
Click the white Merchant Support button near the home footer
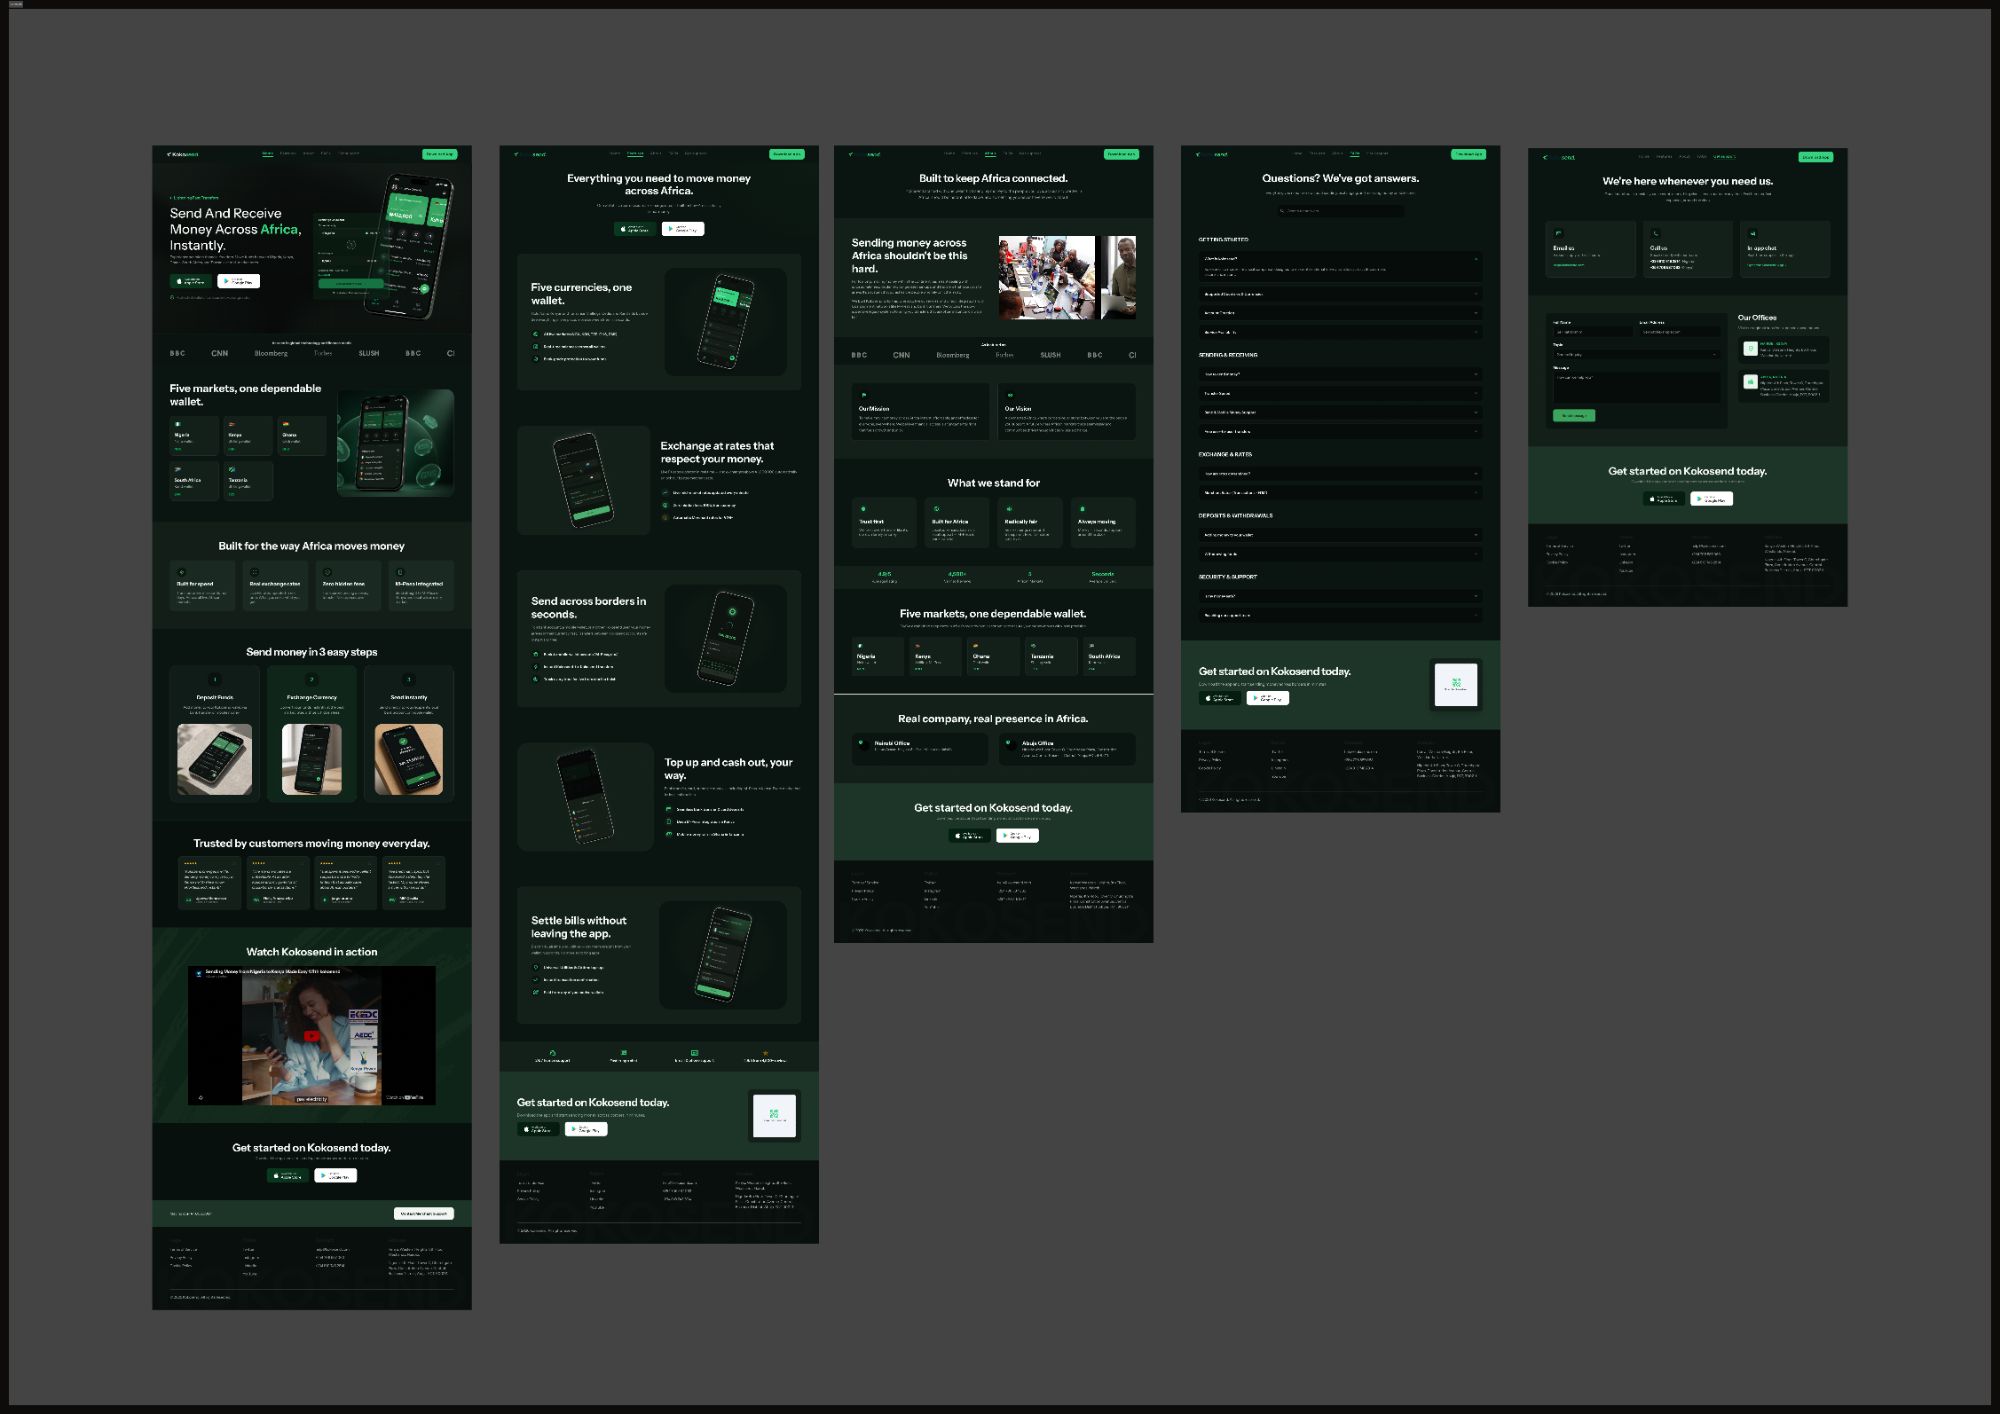424,1213
